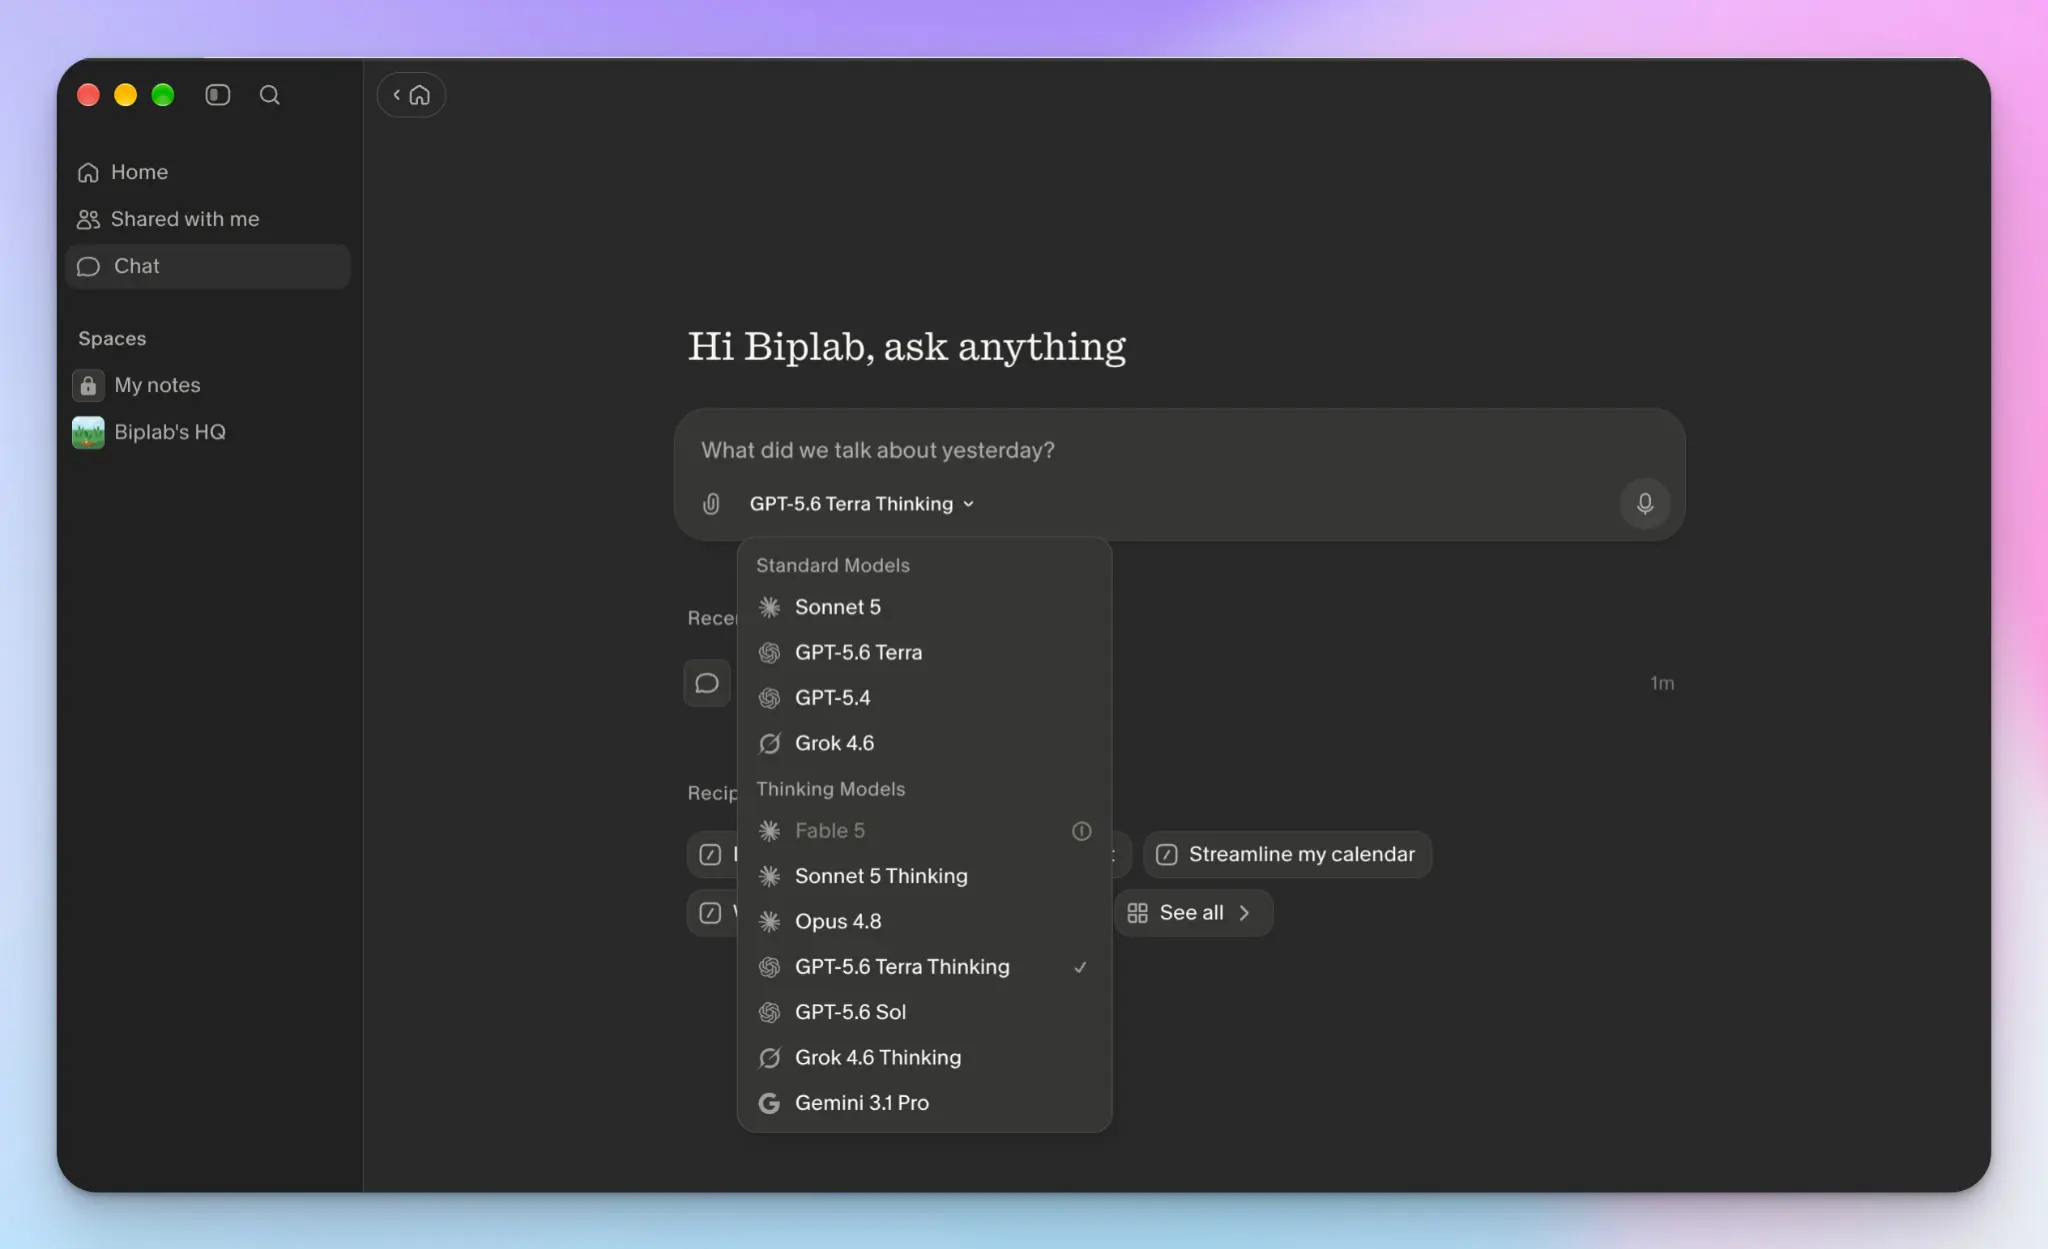2048x1249 pixels.
Task: Click the Streamline my calendar recipe icon
Action: tap(1166, 855)
